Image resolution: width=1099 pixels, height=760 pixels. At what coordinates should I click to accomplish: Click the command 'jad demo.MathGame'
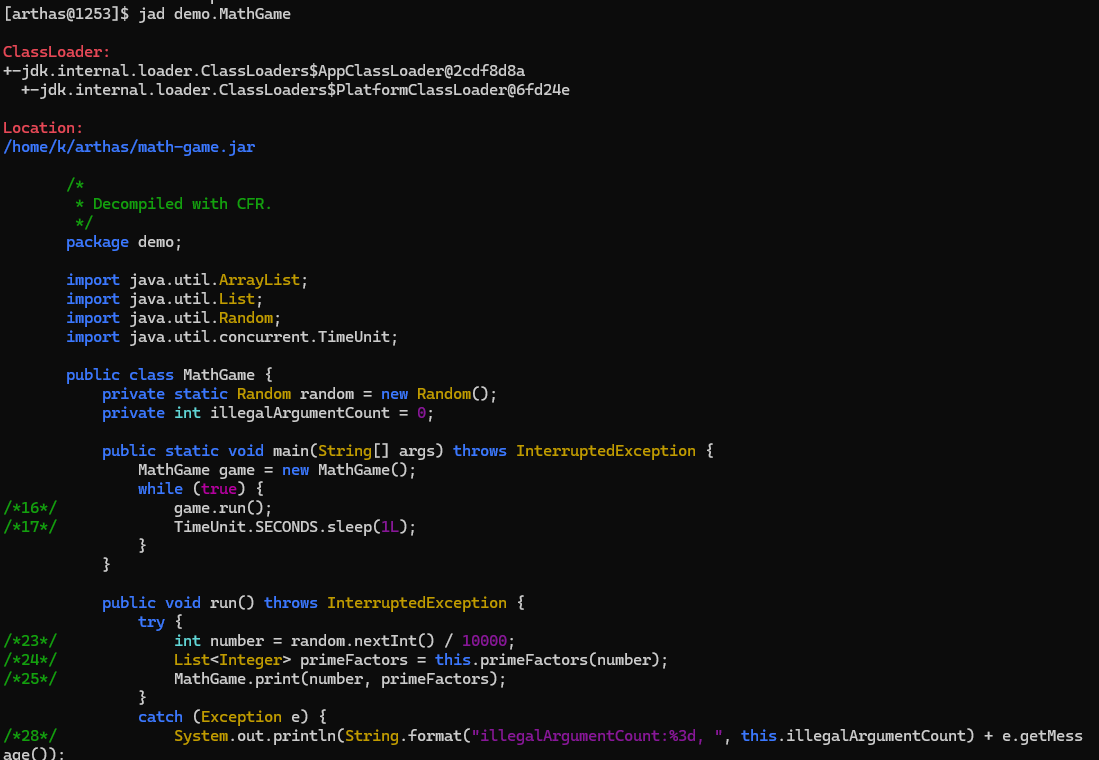214,14
